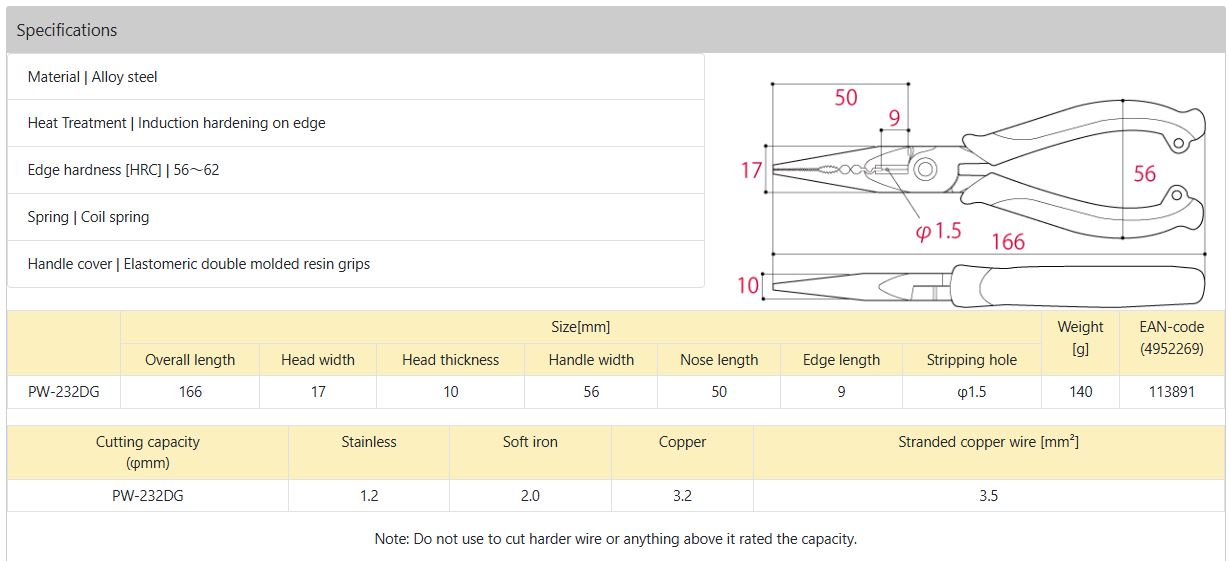Select PW-232DG in the size table

64,392
